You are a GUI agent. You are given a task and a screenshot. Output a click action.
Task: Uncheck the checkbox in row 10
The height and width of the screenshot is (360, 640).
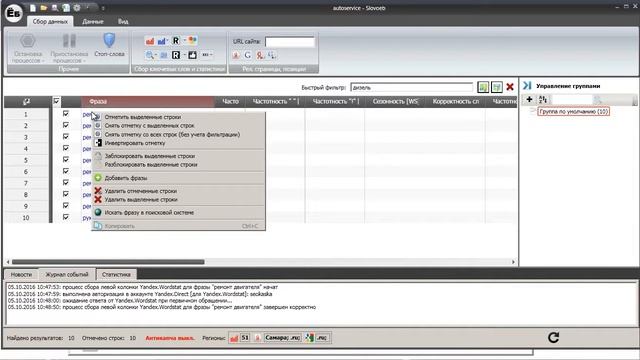(66, 217)
